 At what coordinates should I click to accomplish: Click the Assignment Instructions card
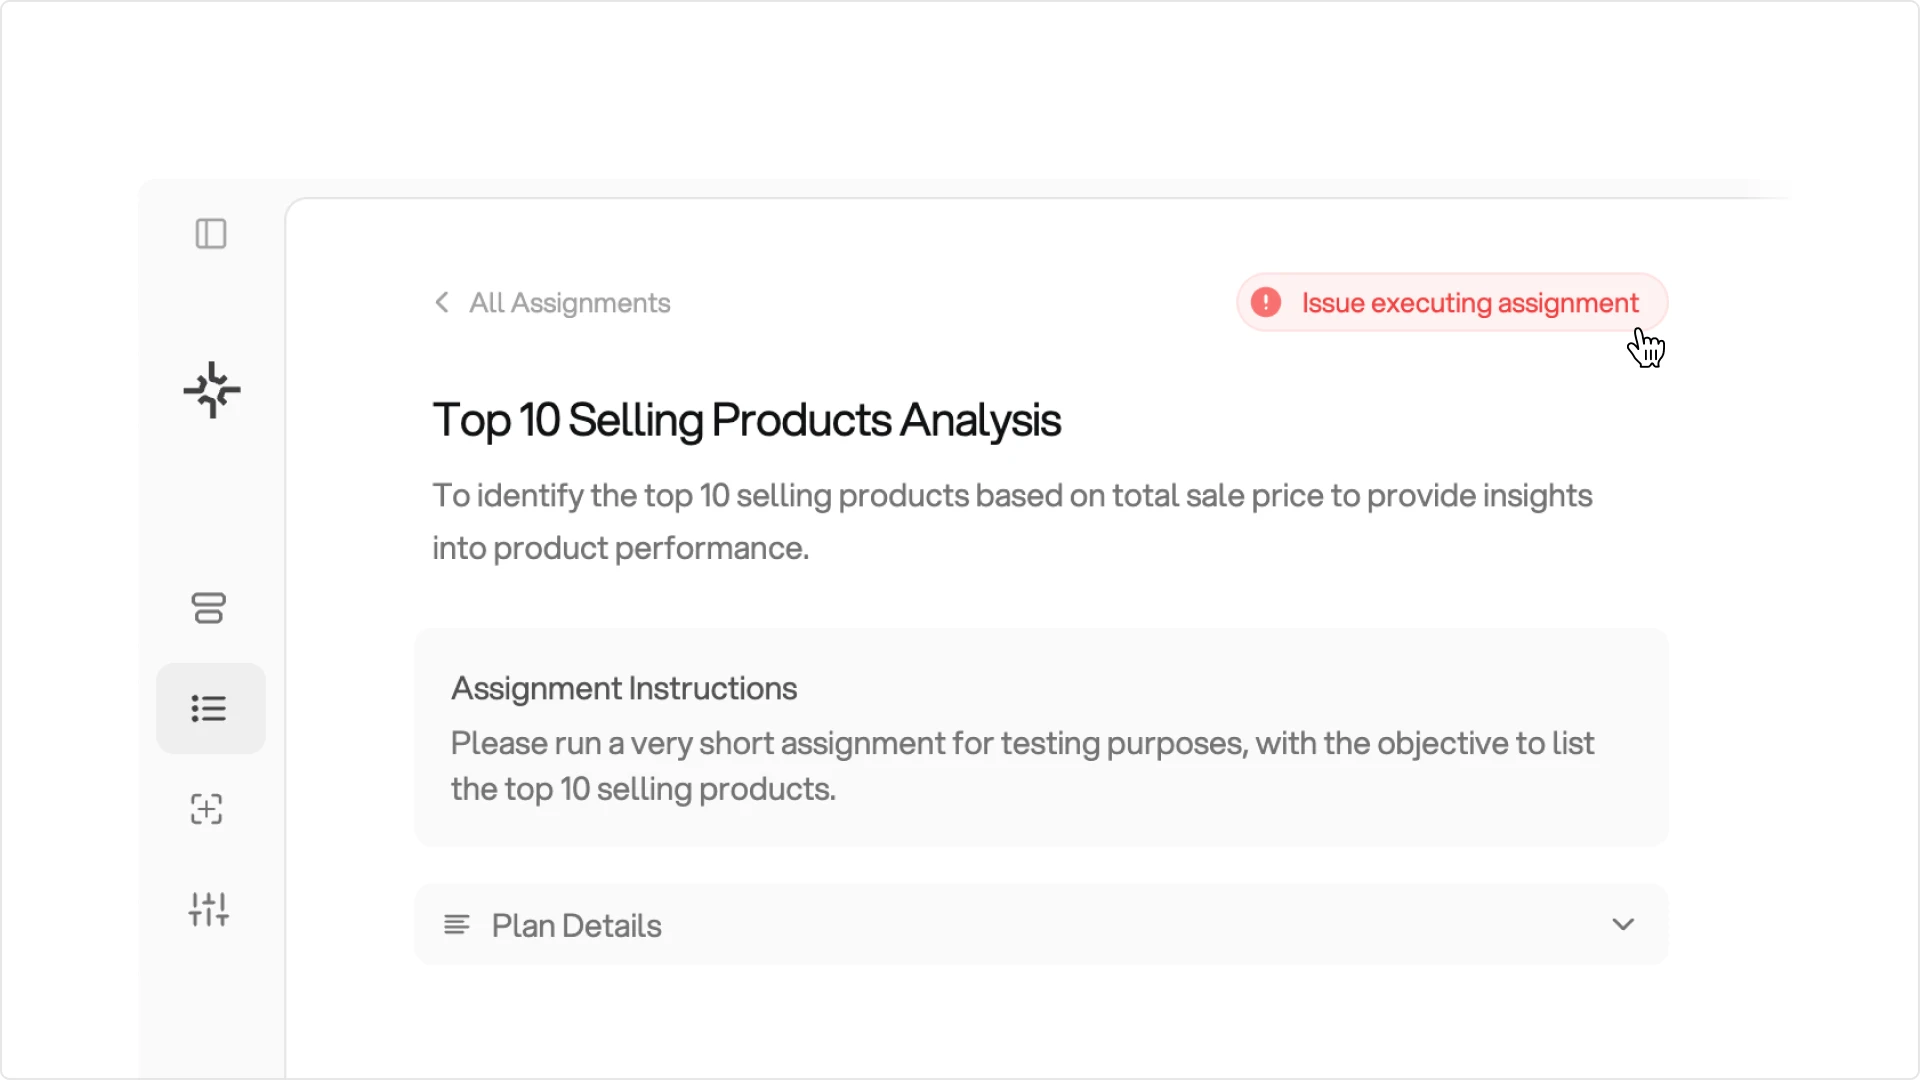tap(1041, 738)
